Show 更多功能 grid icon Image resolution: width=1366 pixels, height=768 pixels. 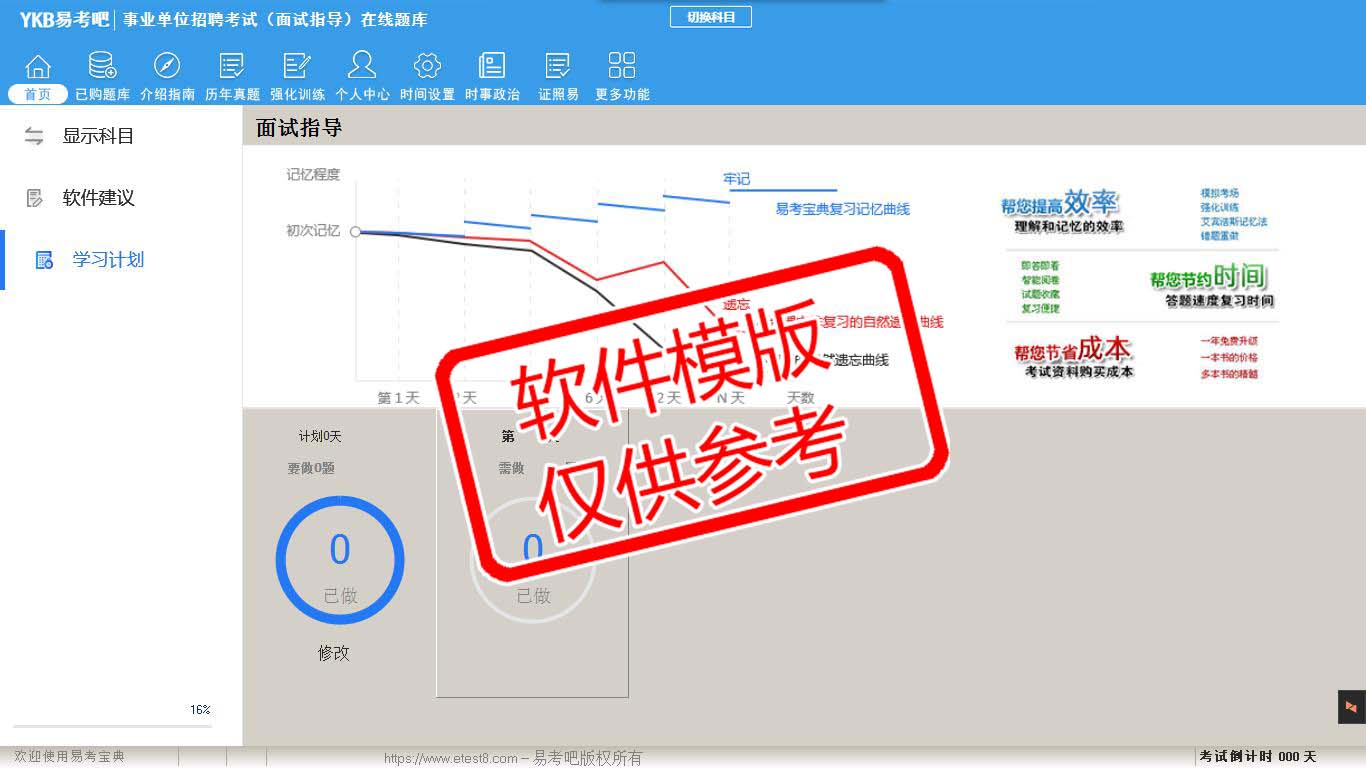(x=622, y=67)
